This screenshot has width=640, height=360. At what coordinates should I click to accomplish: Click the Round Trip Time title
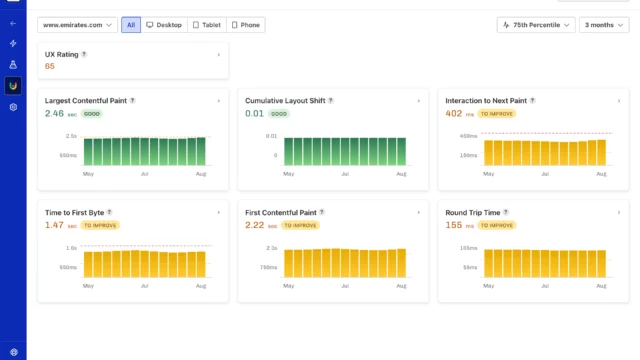point(473,212)
